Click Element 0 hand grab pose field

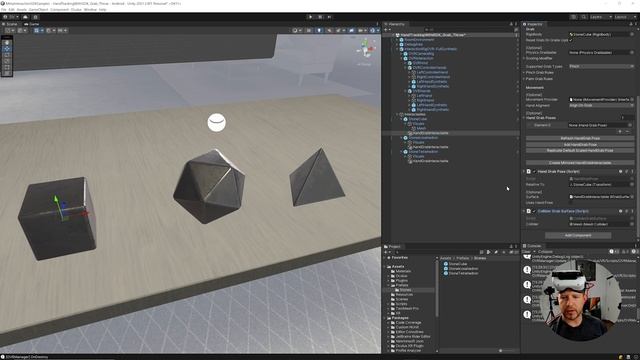[600, 125]
